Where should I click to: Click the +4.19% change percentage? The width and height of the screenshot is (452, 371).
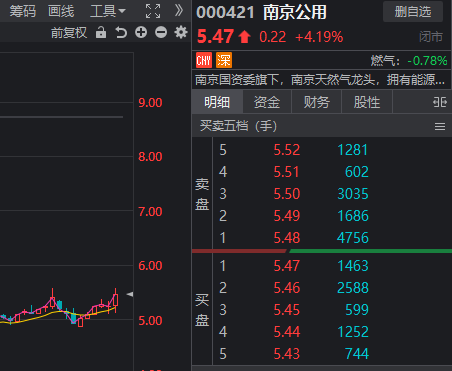(x=319, y=37)
